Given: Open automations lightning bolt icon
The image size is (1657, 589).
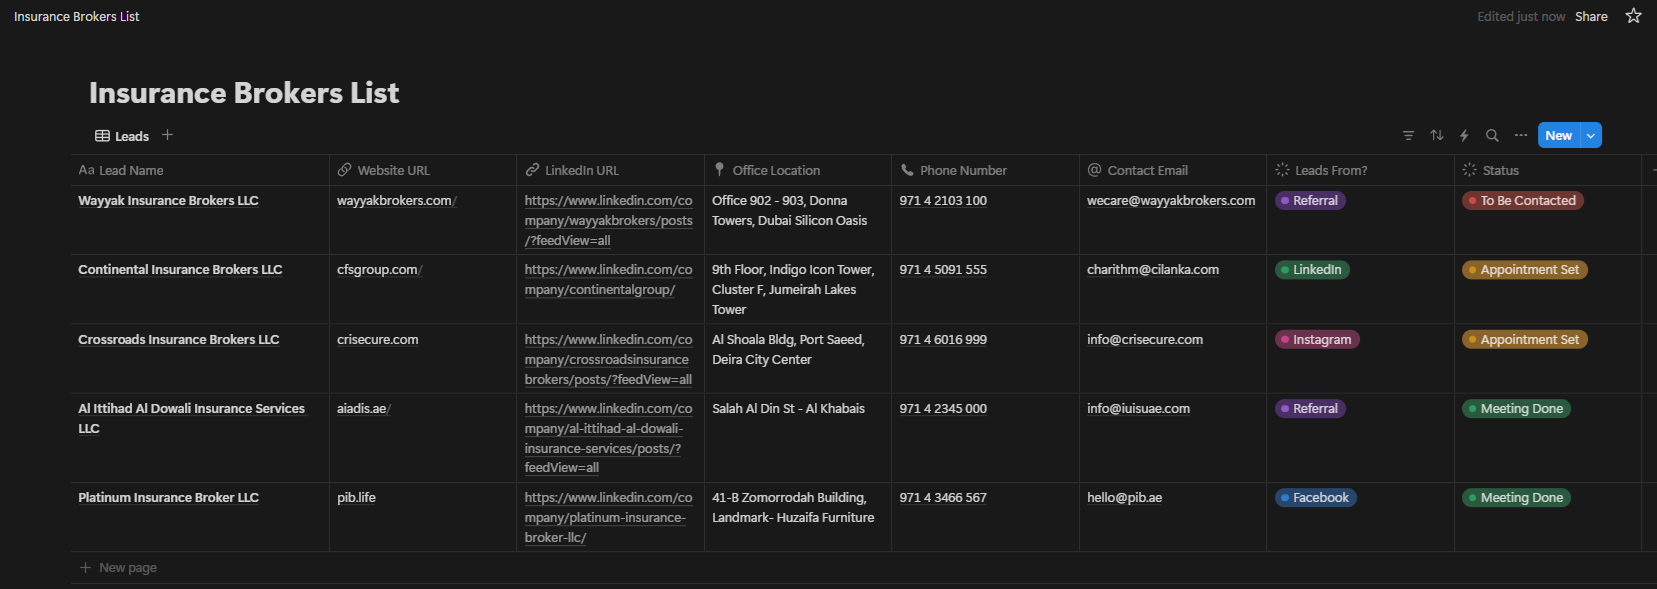Looking at the screenshot, I should pyautogui.click(x=1464, y=135).
